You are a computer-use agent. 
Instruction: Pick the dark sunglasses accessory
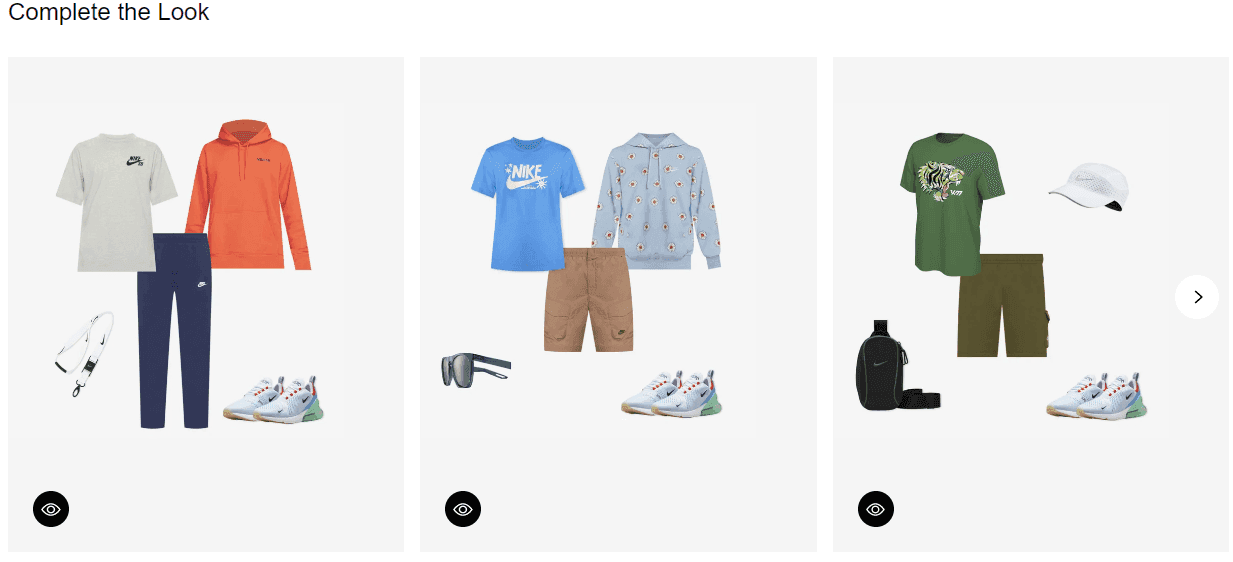point(475,369)
